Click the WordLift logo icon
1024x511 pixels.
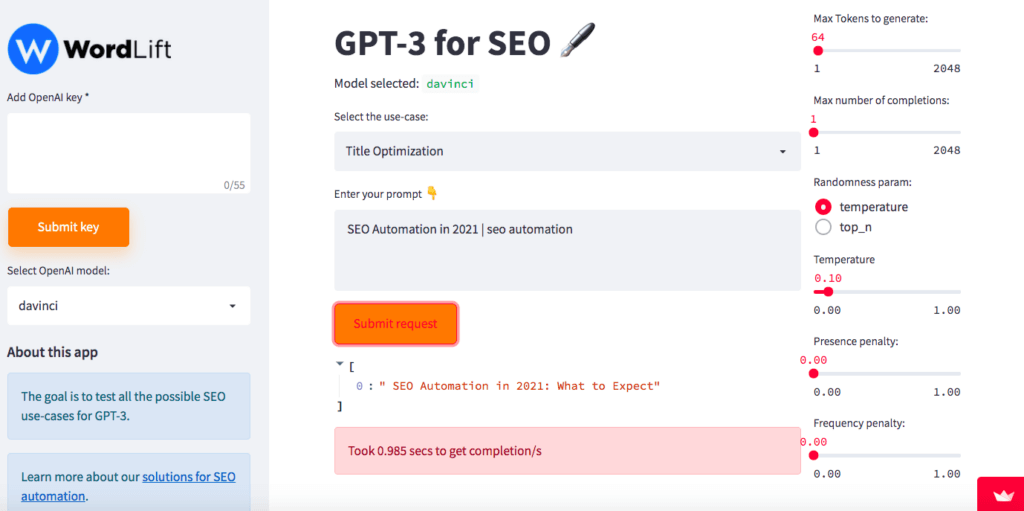pyautogui.click(x=33, y=49)
